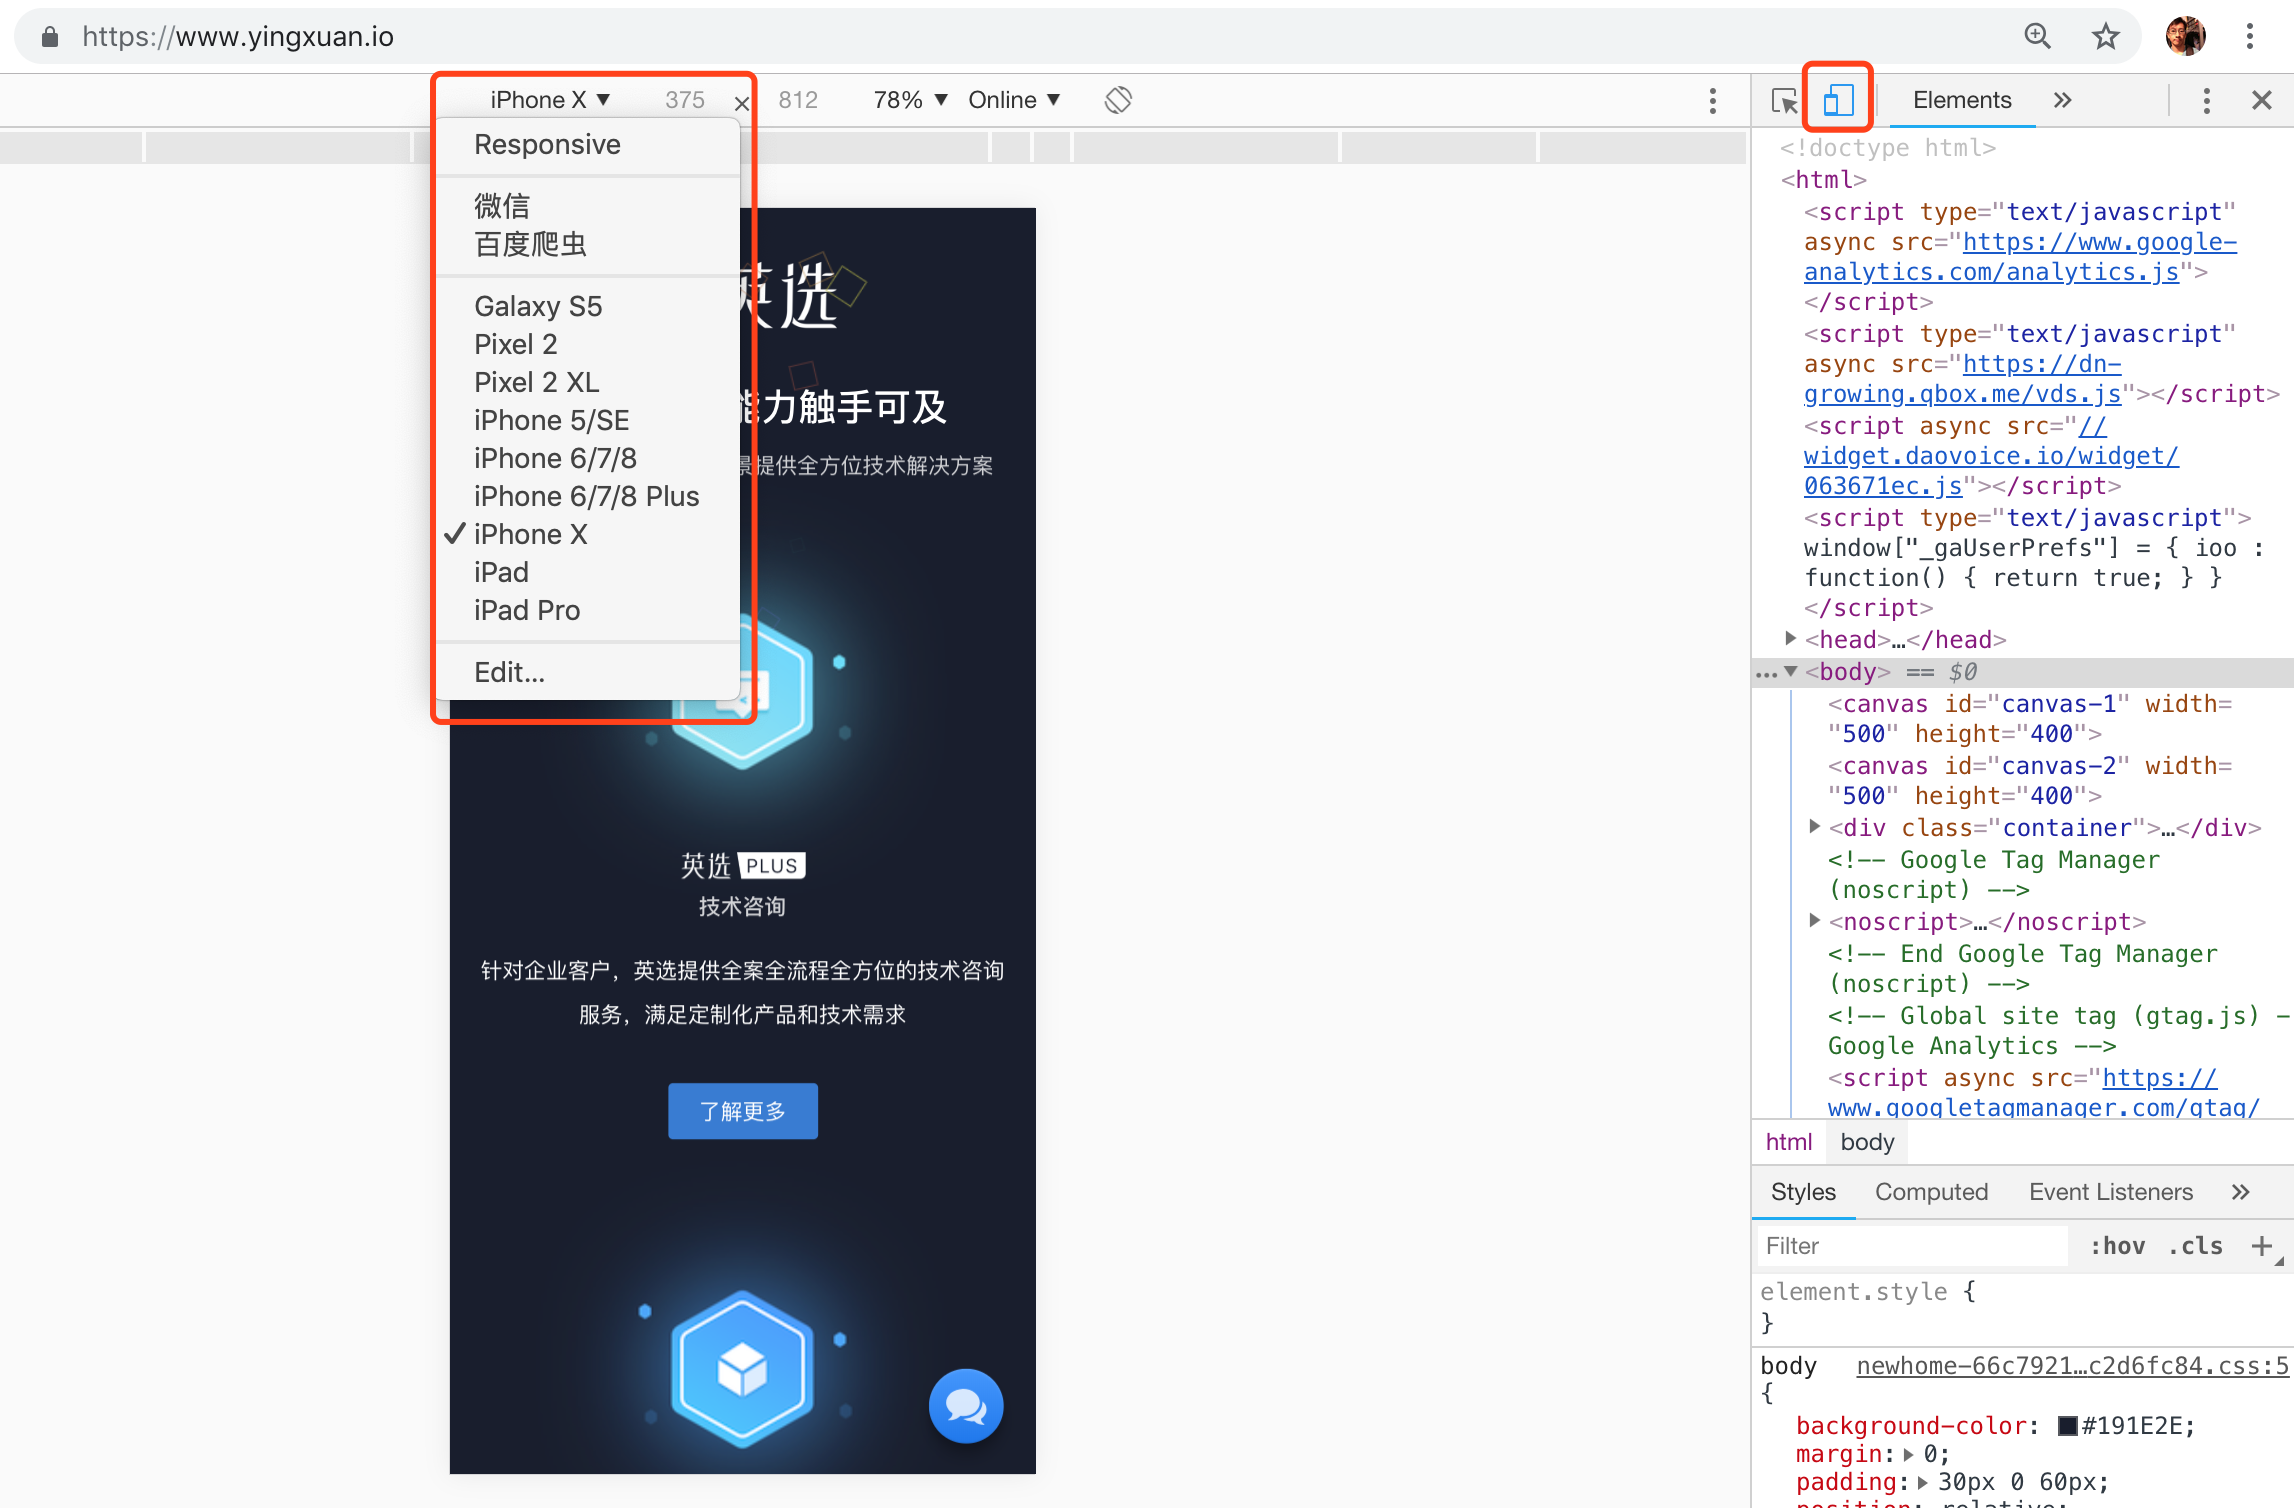The image size is (2294, 1508).
Task: Click the zoom magnifier in address bar
Action: click(2037, 36)
